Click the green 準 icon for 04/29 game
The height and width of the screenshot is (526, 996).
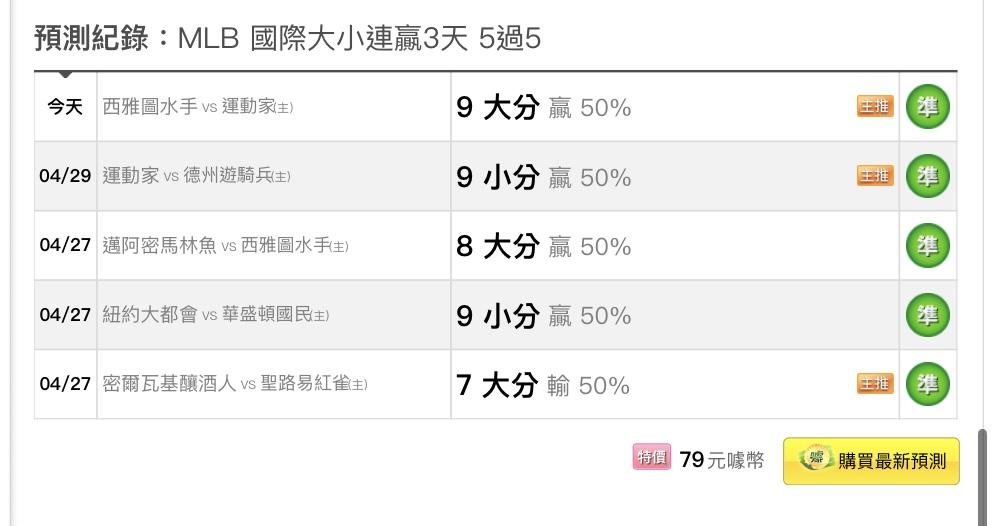(x=927, y=176)
